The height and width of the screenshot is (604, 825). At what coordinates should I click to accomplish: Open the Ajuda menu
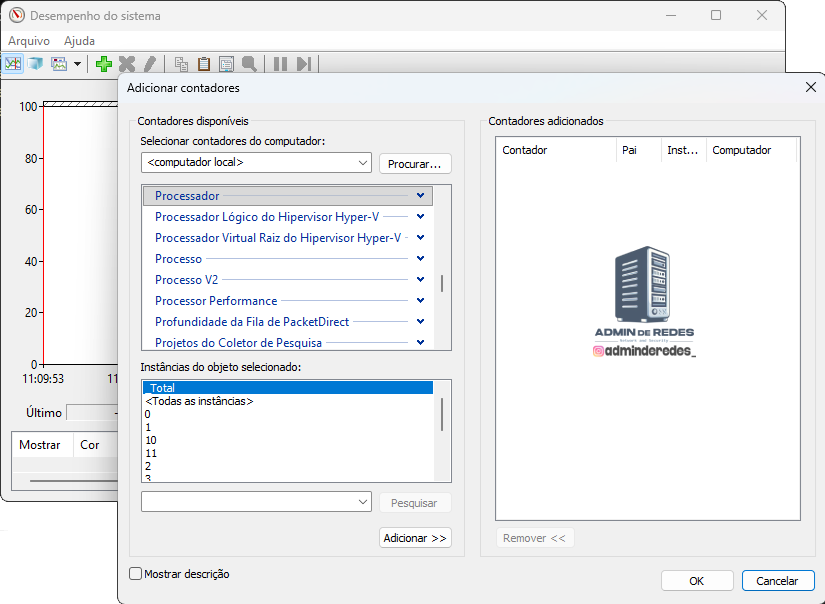(79, 41)
